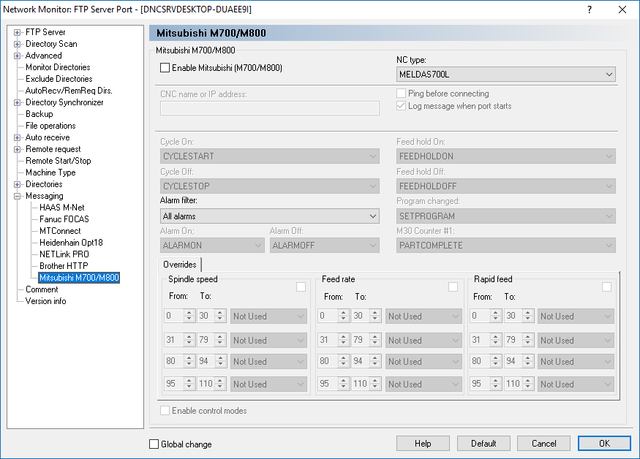The image size is (640, 459).
Task: Open Rapid feed 95-110 Not Used dropdown
Action: click(576, 384)
